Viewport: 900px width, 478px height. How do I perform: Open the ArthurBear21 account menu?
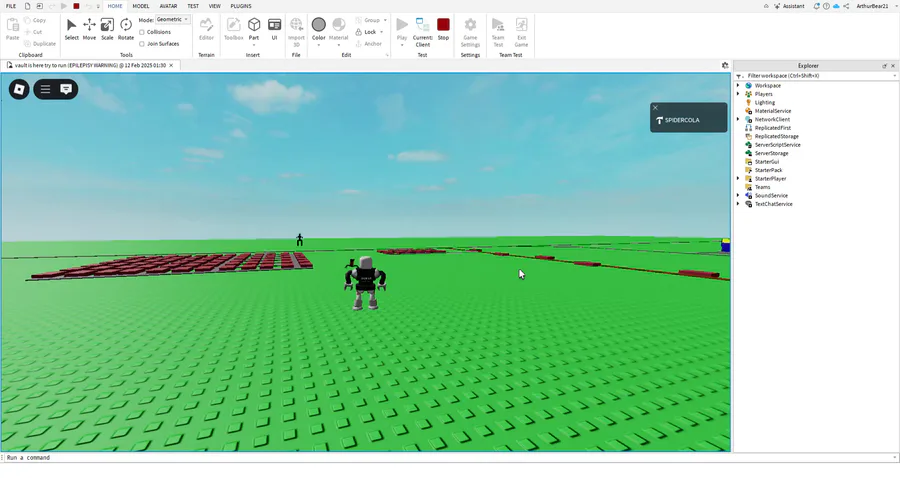(x=875, y=6)
